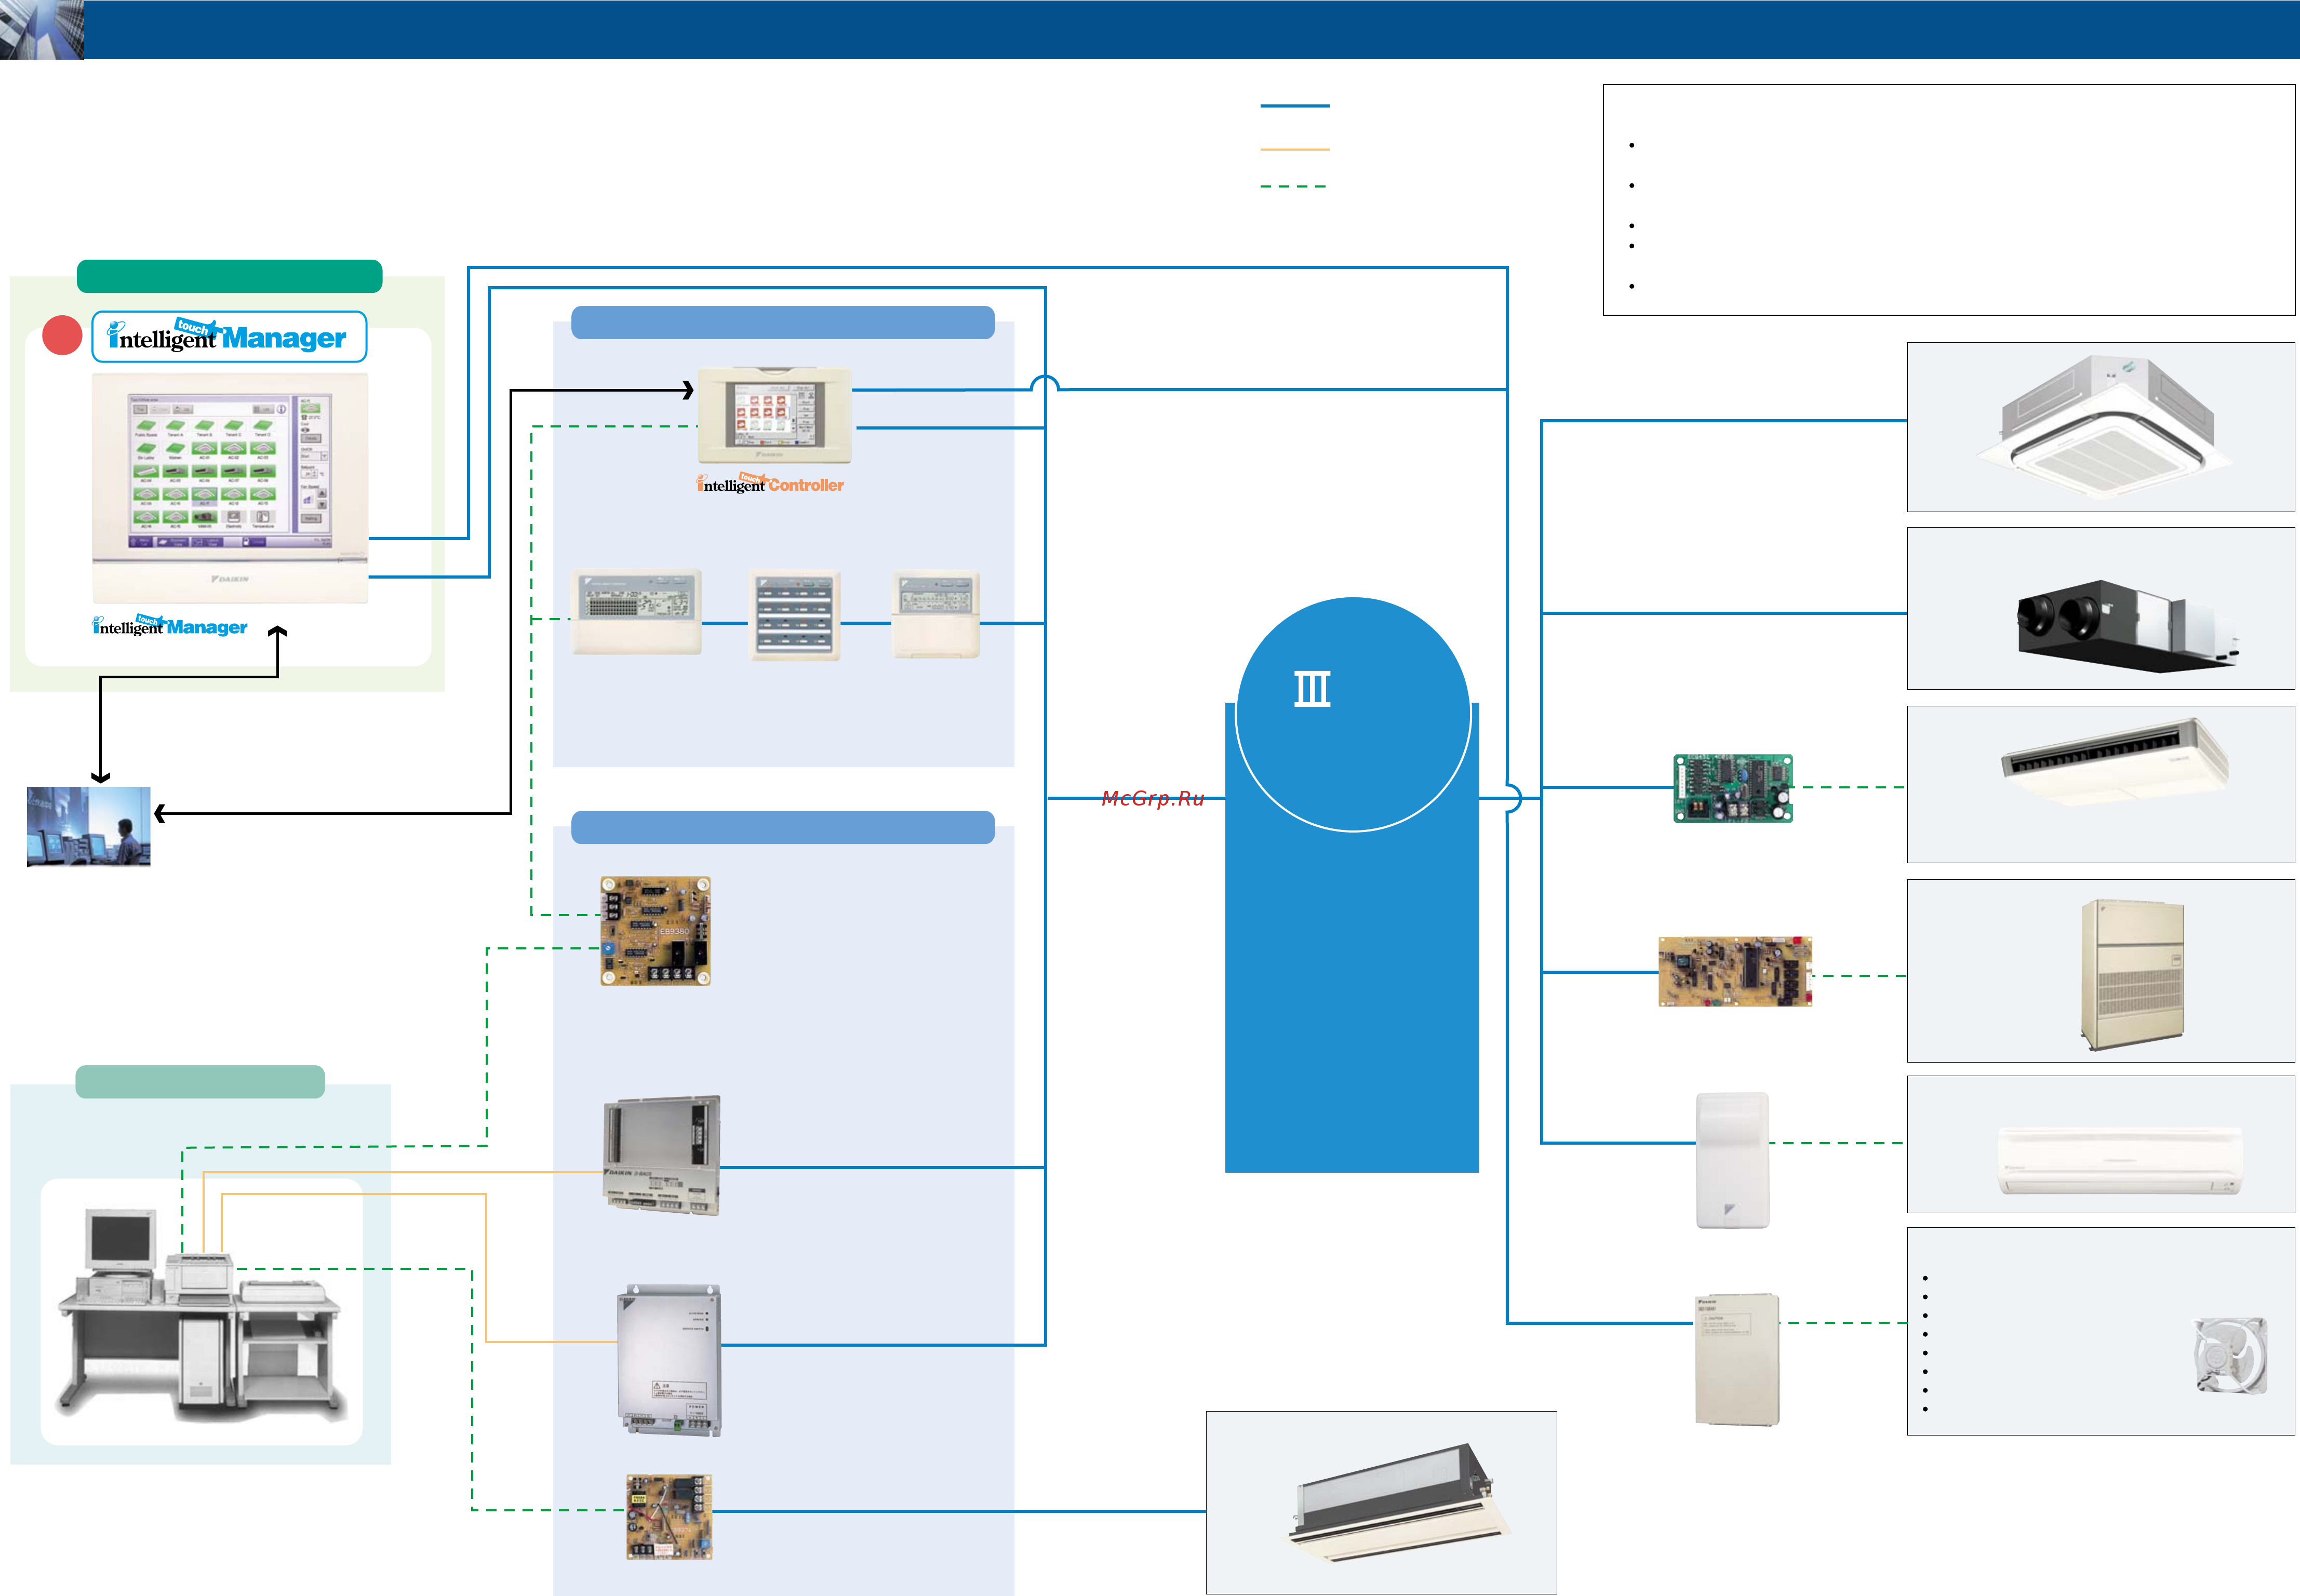Select the unified ON/OFF controller with button grid
Image resolution: width=2300 pixels, height=1596 pixels.
(794, 616)
